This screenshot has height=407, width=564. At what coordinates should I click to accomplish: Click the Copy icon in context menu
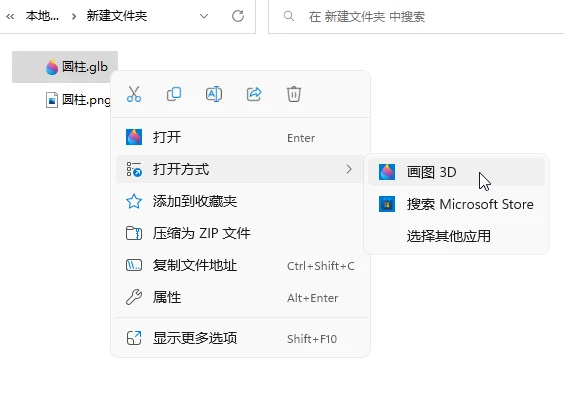(x=174, y=94)
